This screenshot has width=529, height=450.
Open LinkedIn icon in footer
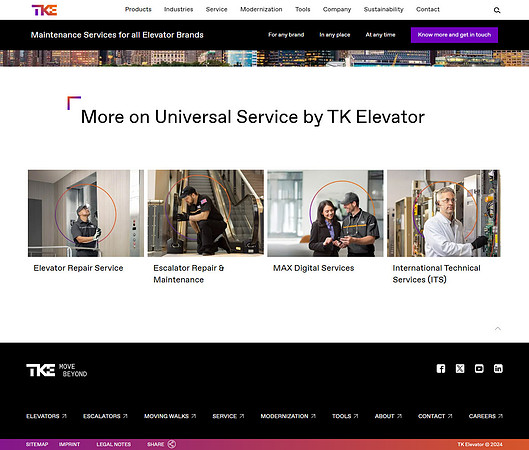tap(498, 368)
